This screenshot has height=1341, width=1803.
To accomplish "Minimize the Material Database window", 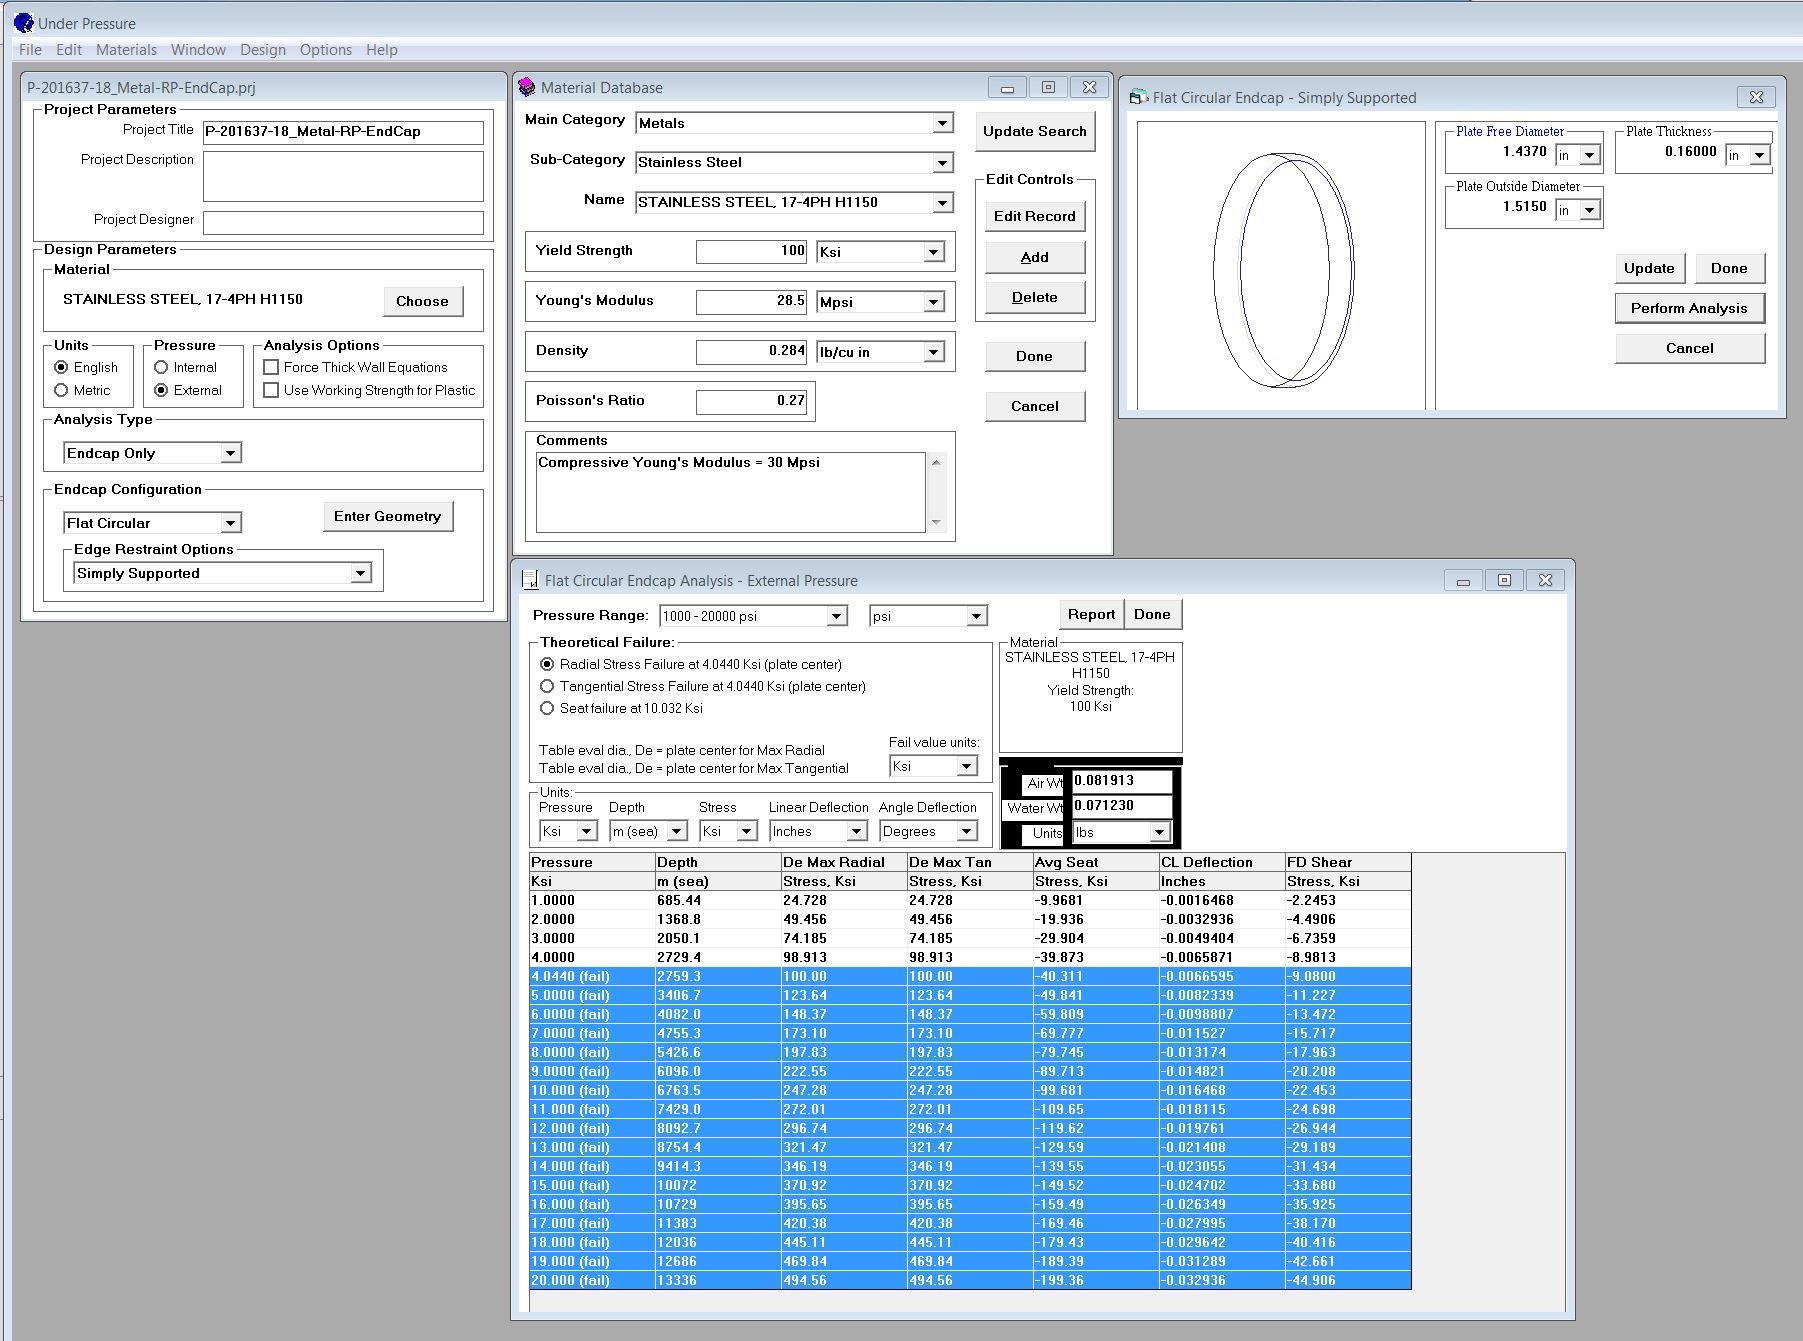I will (x=1007, y=88).
